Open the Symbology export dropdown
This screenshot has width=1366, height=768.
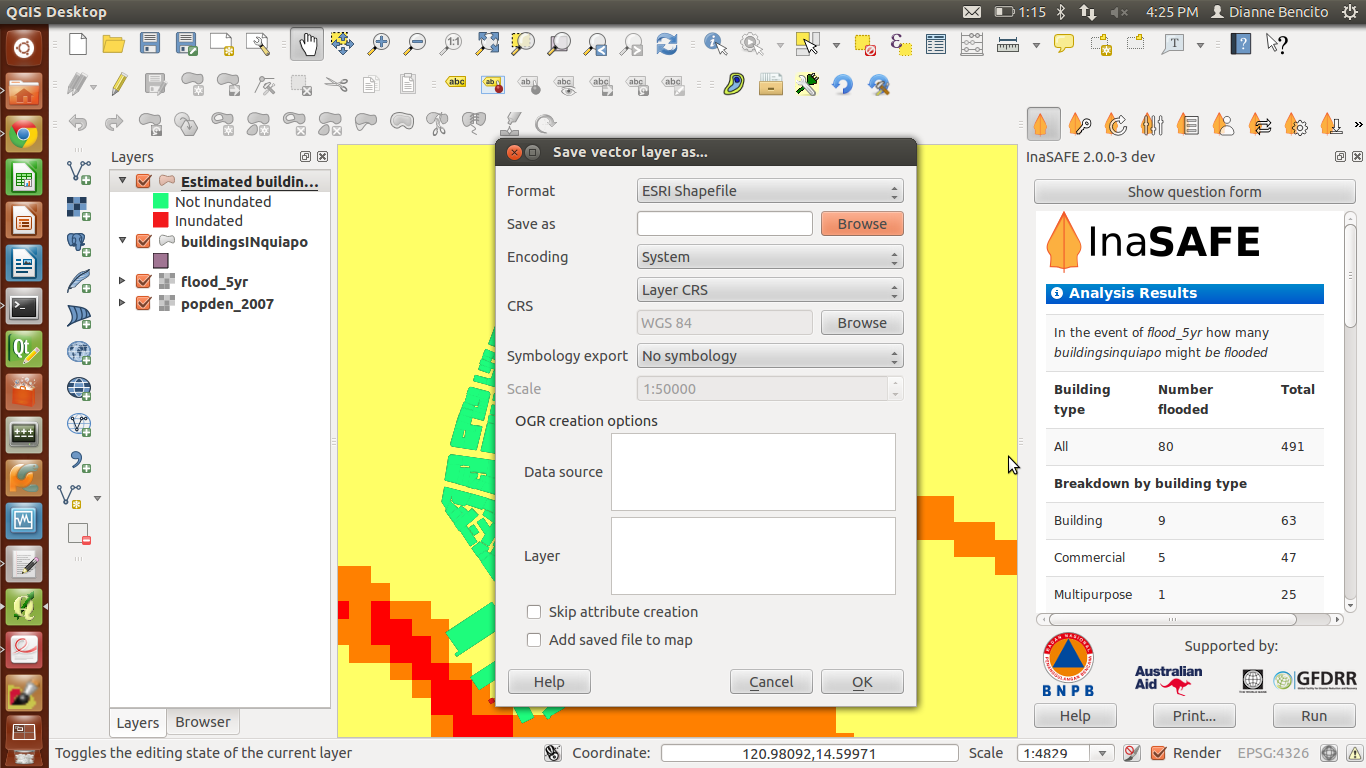point(770,356)
